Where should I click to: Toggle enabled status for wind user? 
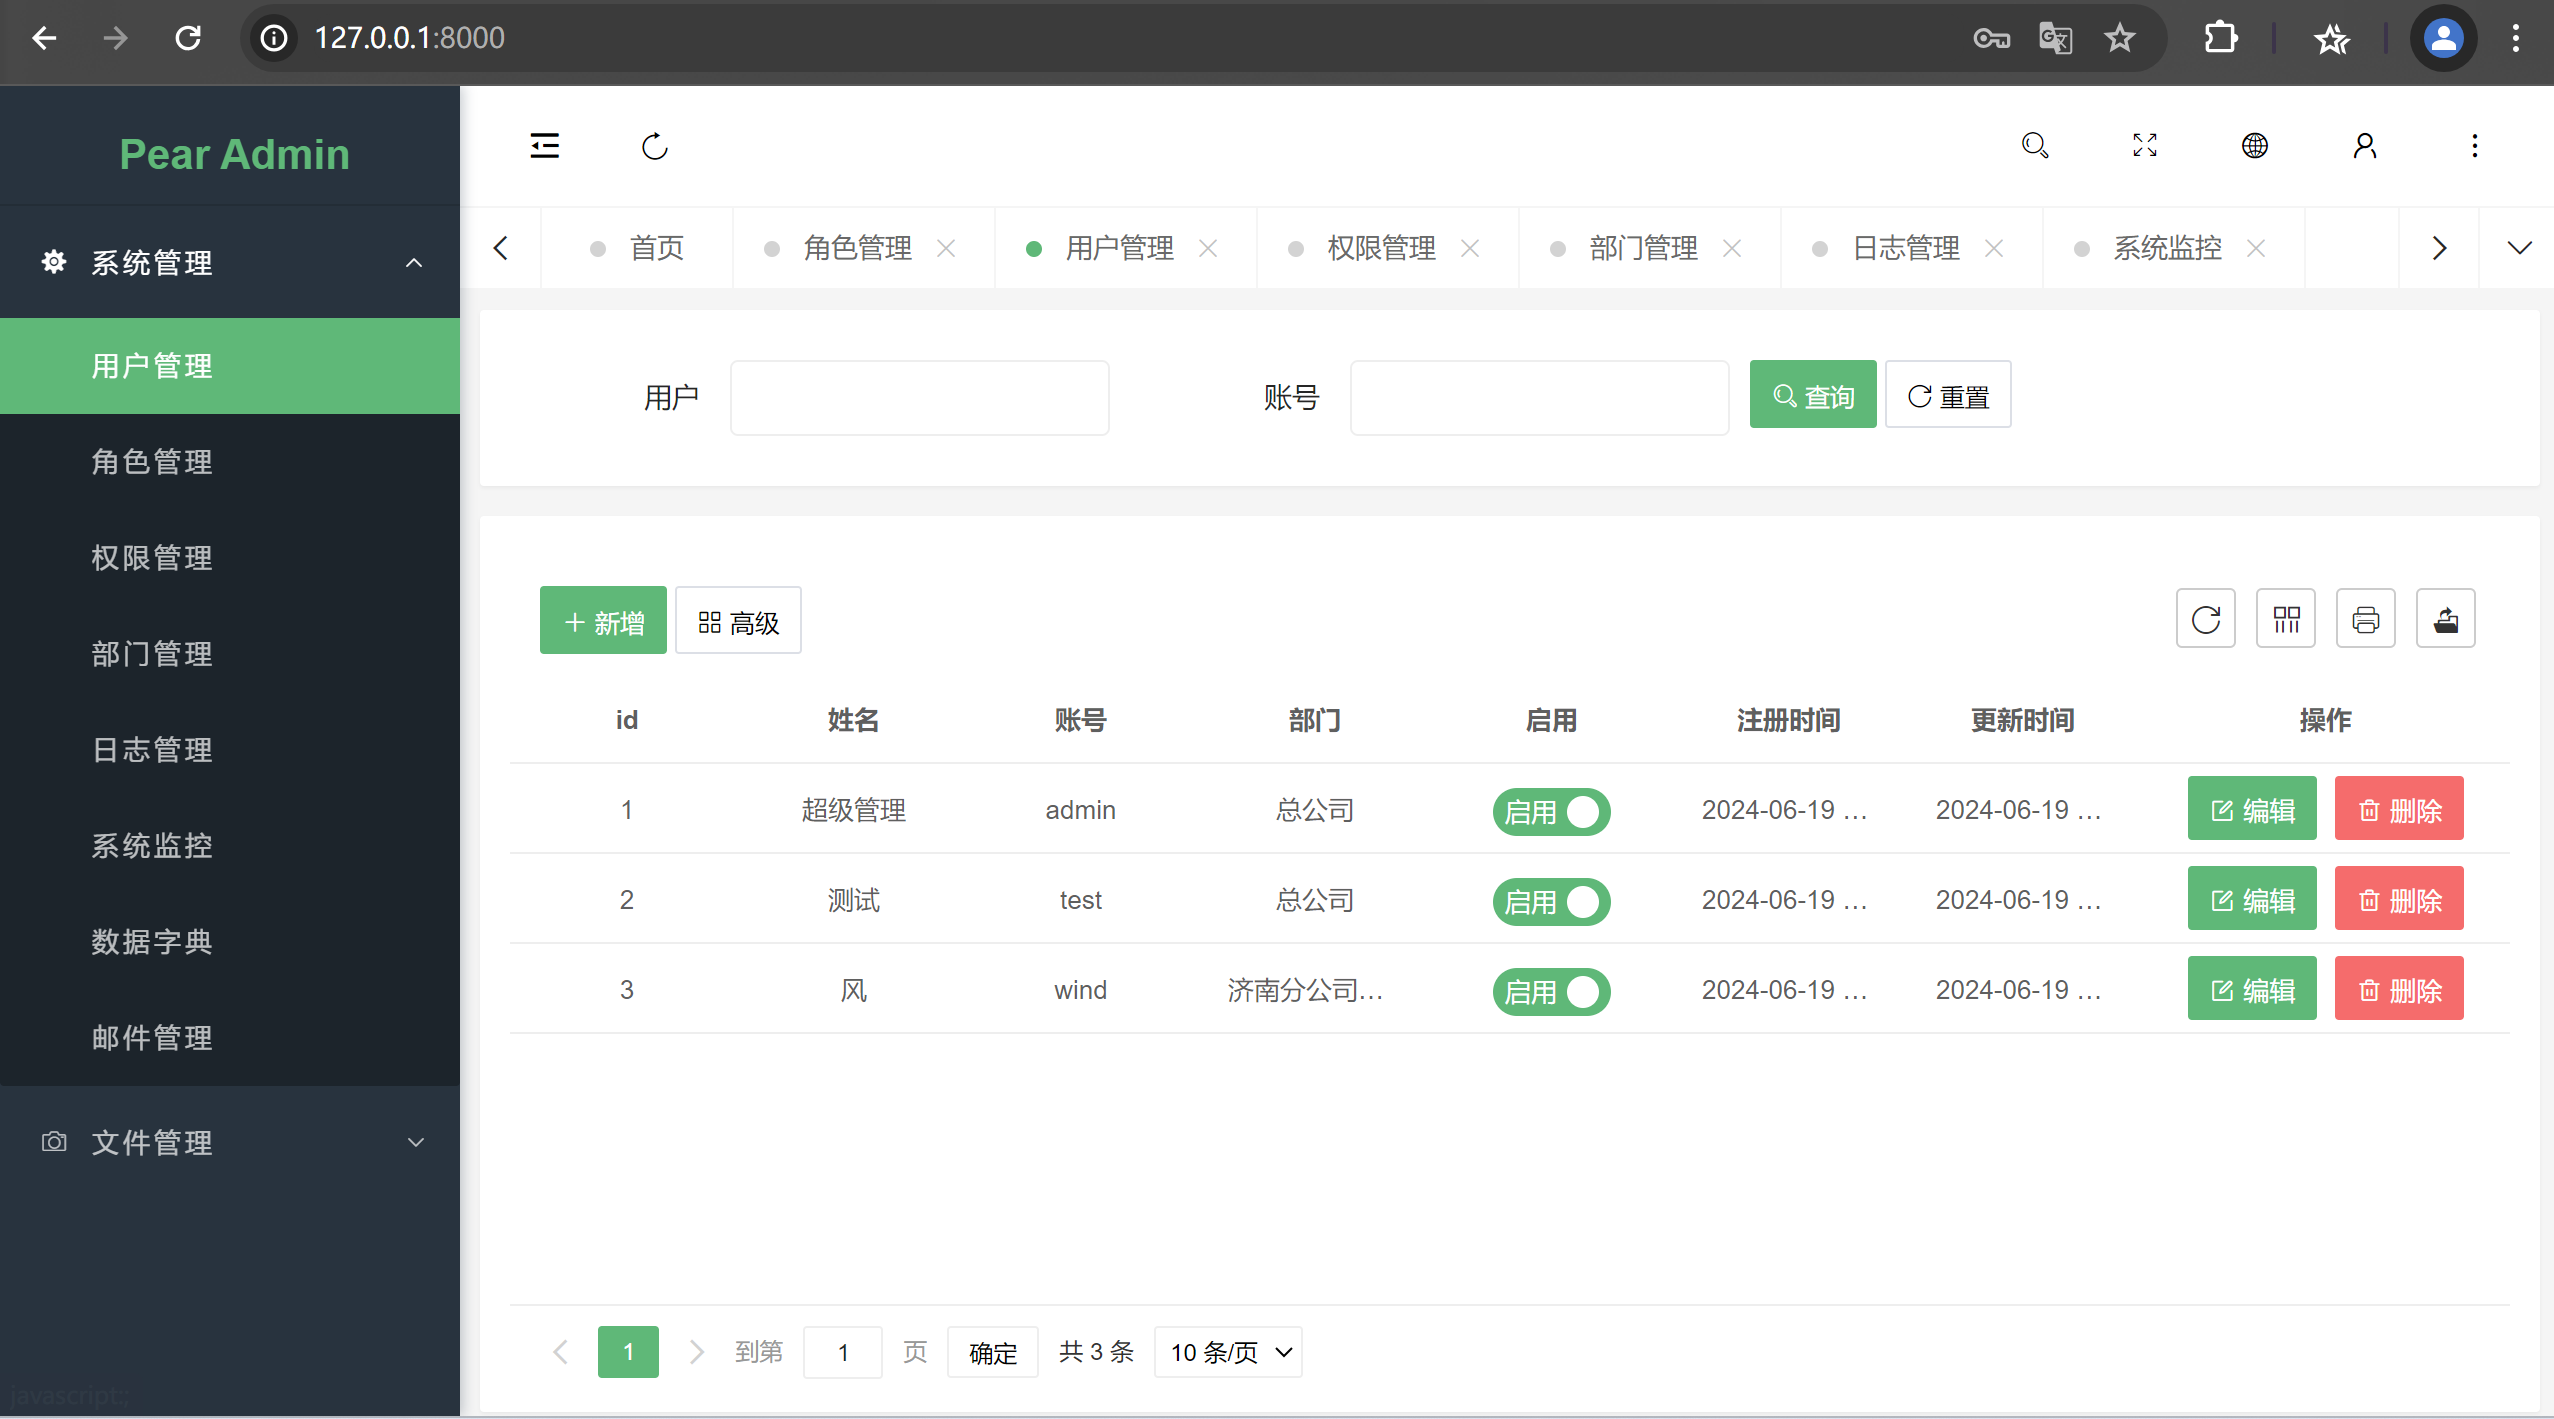pyautogui.click(x=1551, y=991)
